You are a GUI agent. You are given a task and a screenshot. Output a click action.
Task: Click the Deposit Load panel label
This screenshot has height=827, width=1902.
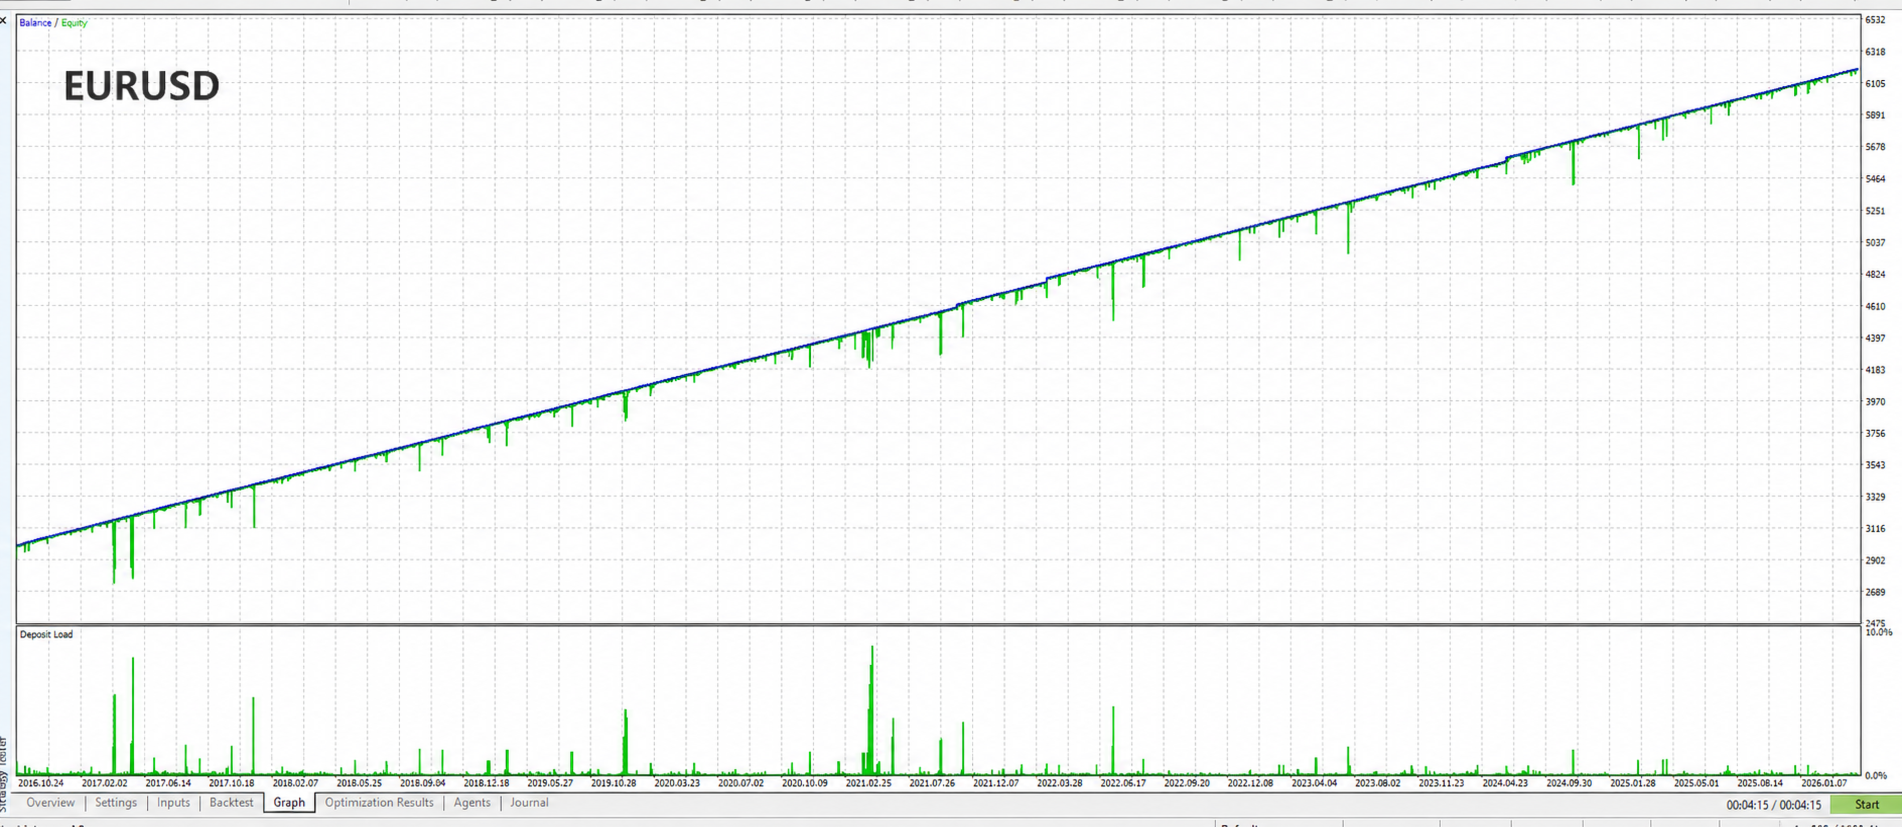point(46,635)
